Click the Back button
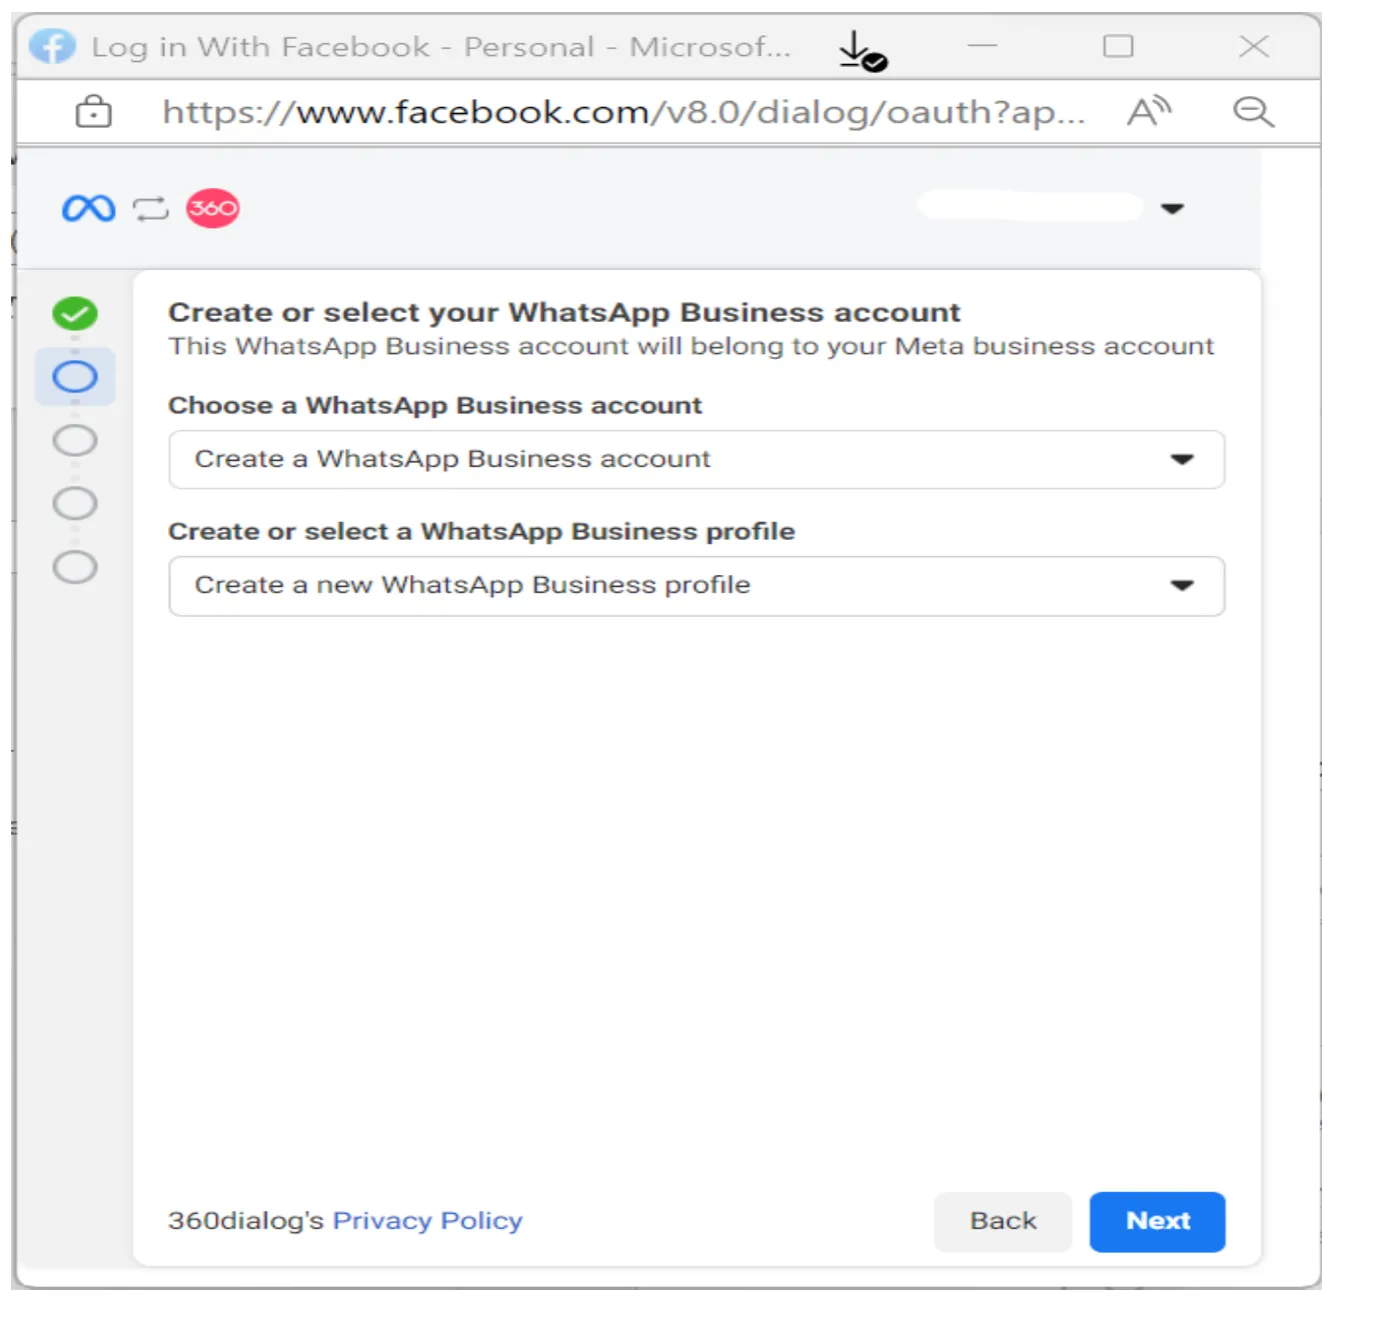The height and width of the screenshot is (1318, 1400). [x=1003, y=1221]
